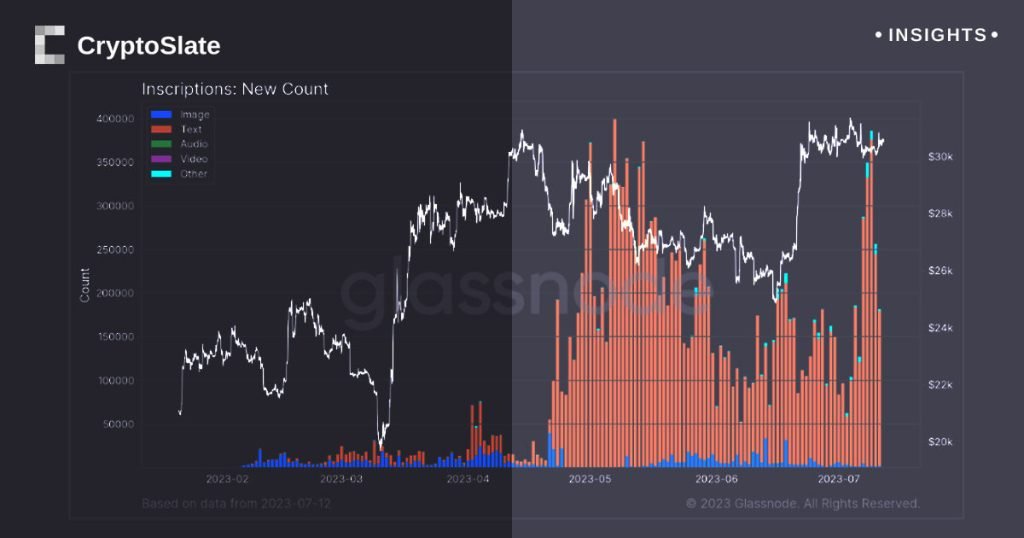Click the 2023-05 x-axis date label
Screen dimensions: 1024x538
[590, 479]
